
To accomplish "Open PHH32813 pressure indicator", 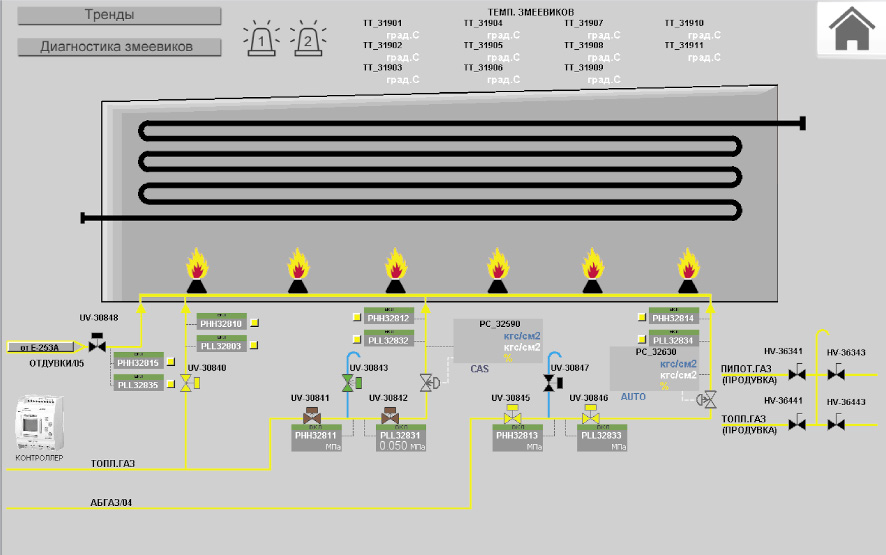I will 518,439.
